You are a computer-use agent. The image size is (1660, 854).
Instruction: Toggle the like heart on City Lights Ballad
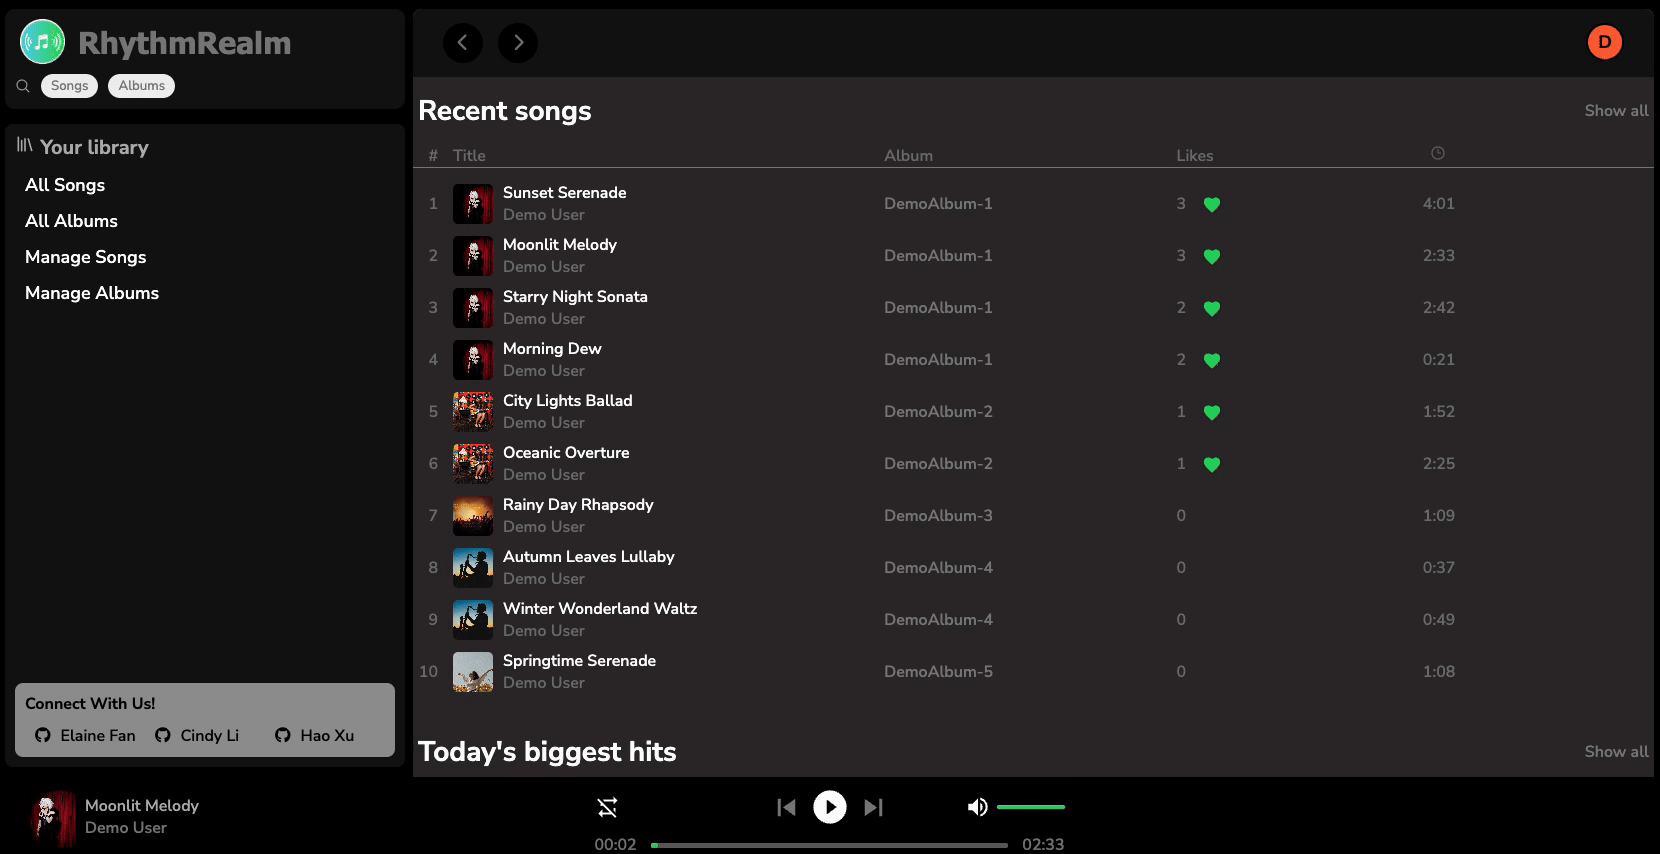coord(1211,412)
